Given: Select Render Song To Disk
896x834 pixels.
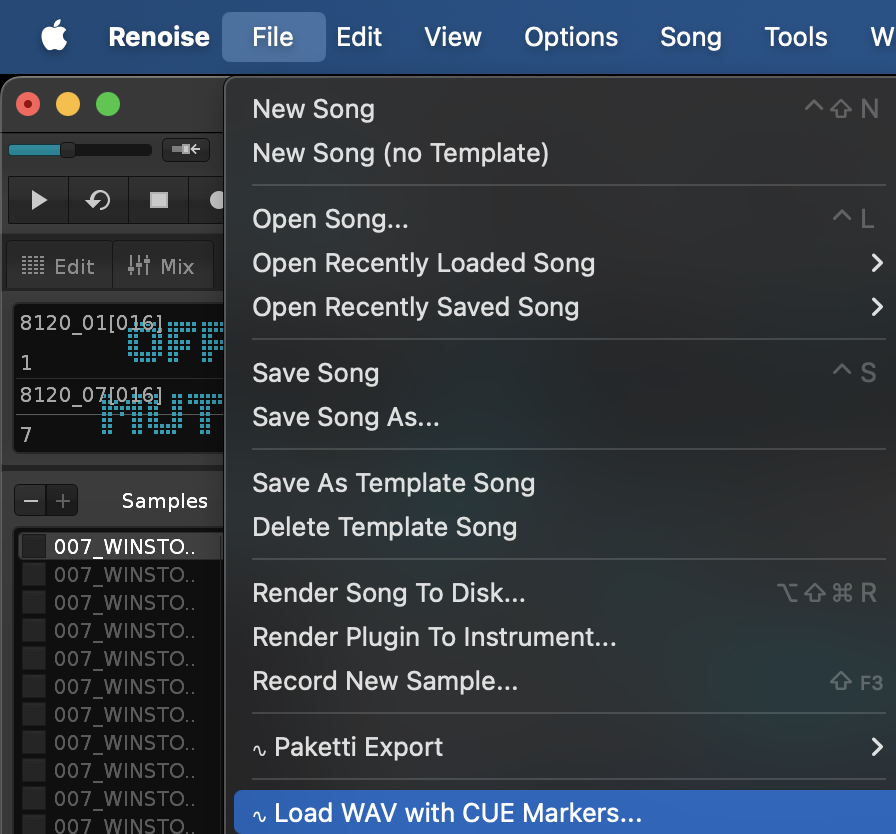Looking at the screenshot, I should (x=389, y=593).
